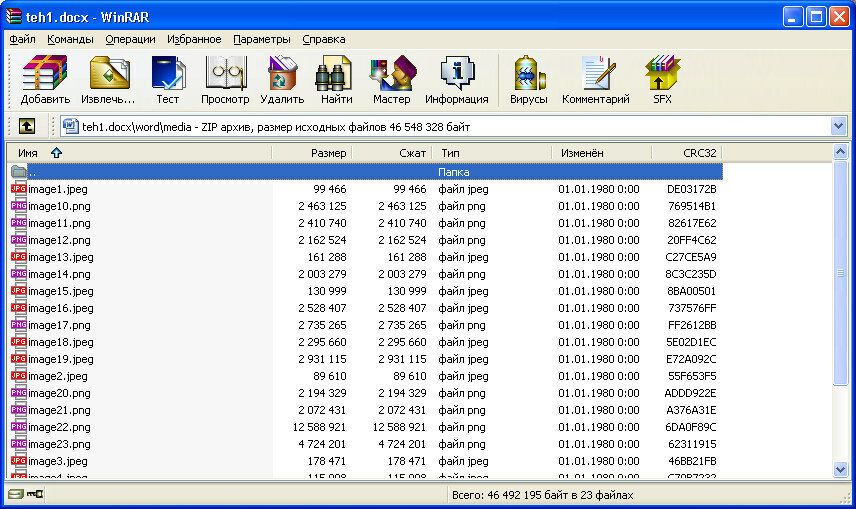This screenshot has width=856, height=509.
Task: Open the Найти (Find) binoculars tool
Action: pos(336,80)
